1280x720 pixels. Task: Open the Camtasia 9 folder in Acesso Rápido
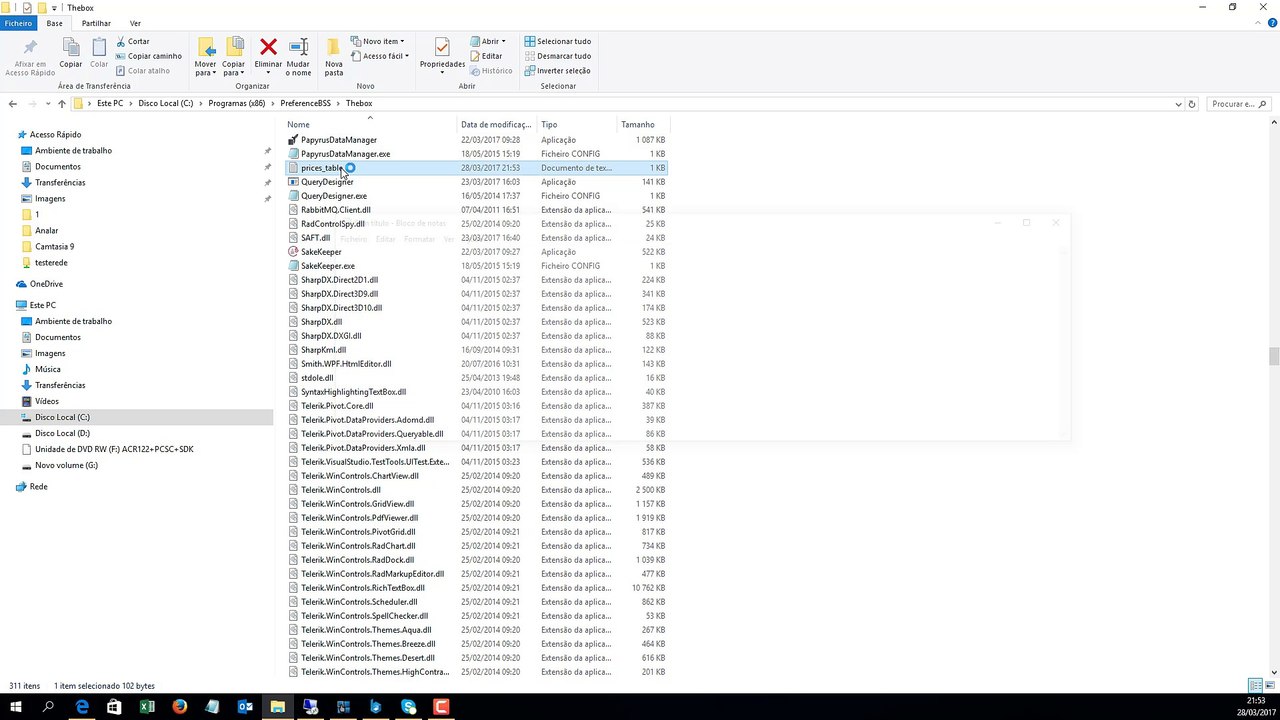pos(54,246)
